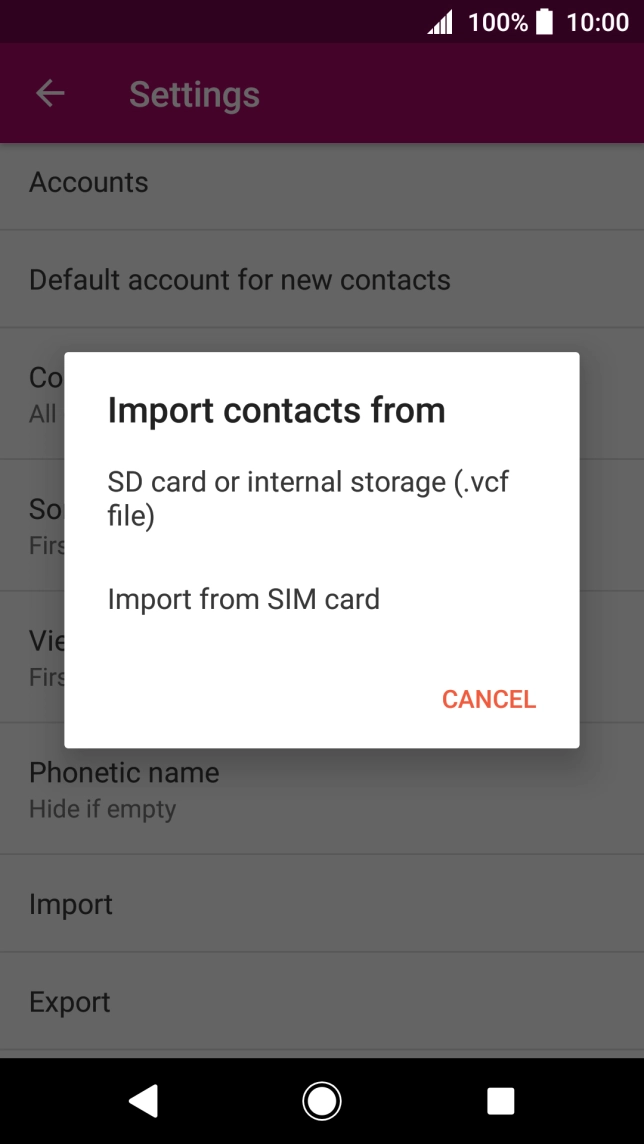Tap the Hide if empty subtitle text
Viewport: 644px width, 1144px height.
[103, 808]
